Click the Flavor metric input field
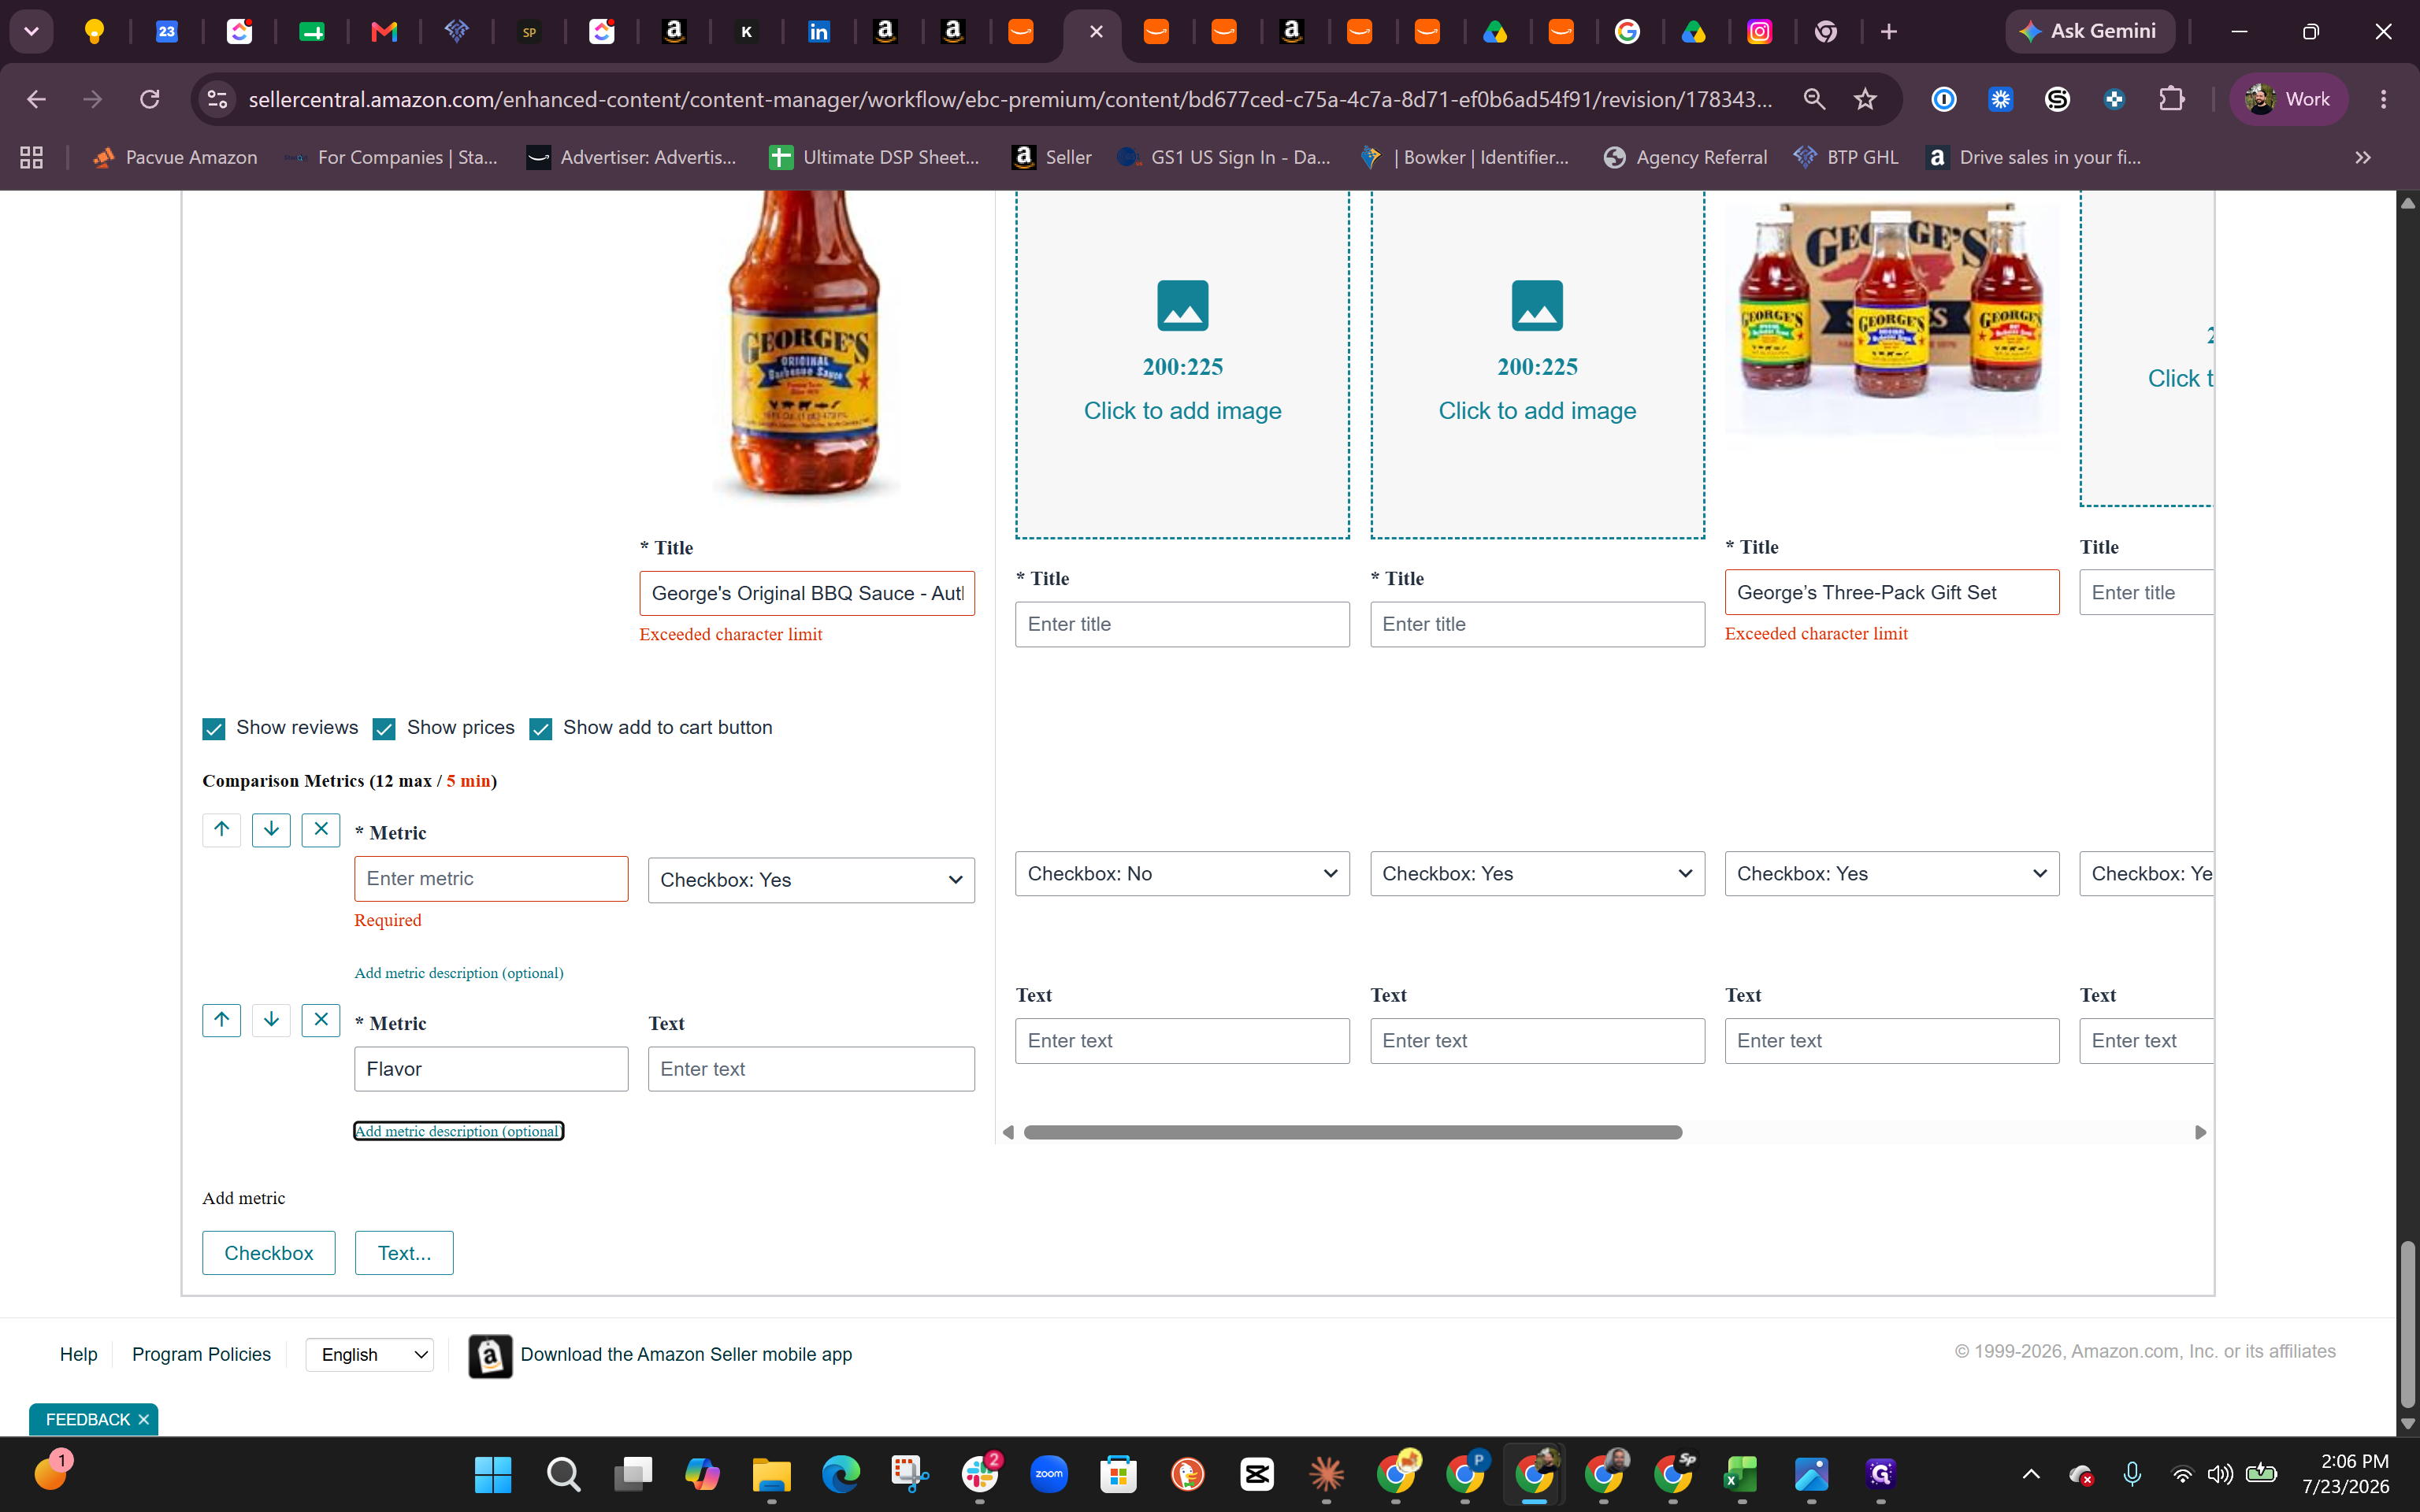The width and height of the screenshot is (2420, 1512). click(491, 1069)
